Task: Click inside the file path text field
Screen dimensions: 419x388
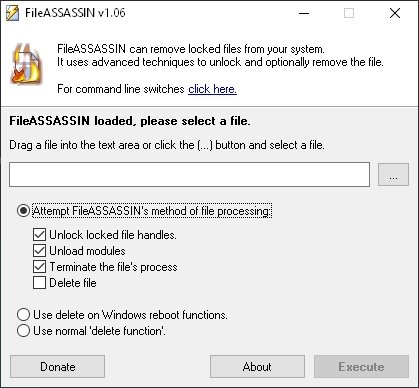Action: click(189, 174)
